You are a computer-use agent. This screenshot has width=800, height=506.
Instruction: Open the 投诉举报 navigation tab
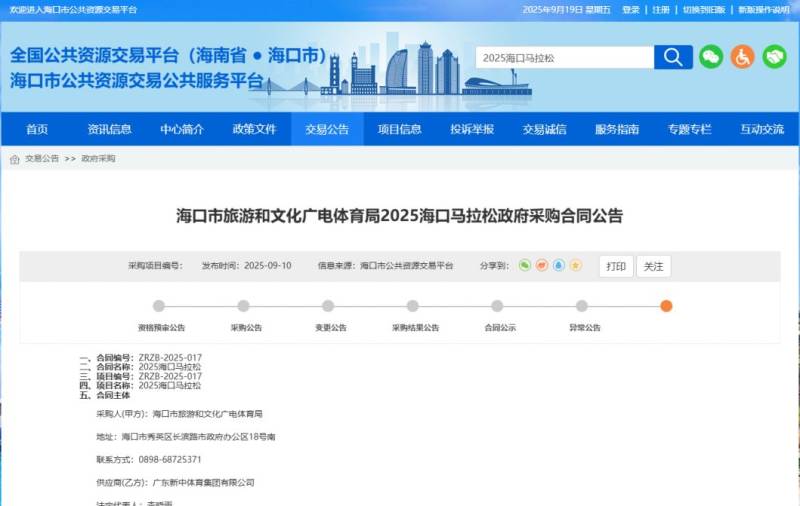click(472, 129)
